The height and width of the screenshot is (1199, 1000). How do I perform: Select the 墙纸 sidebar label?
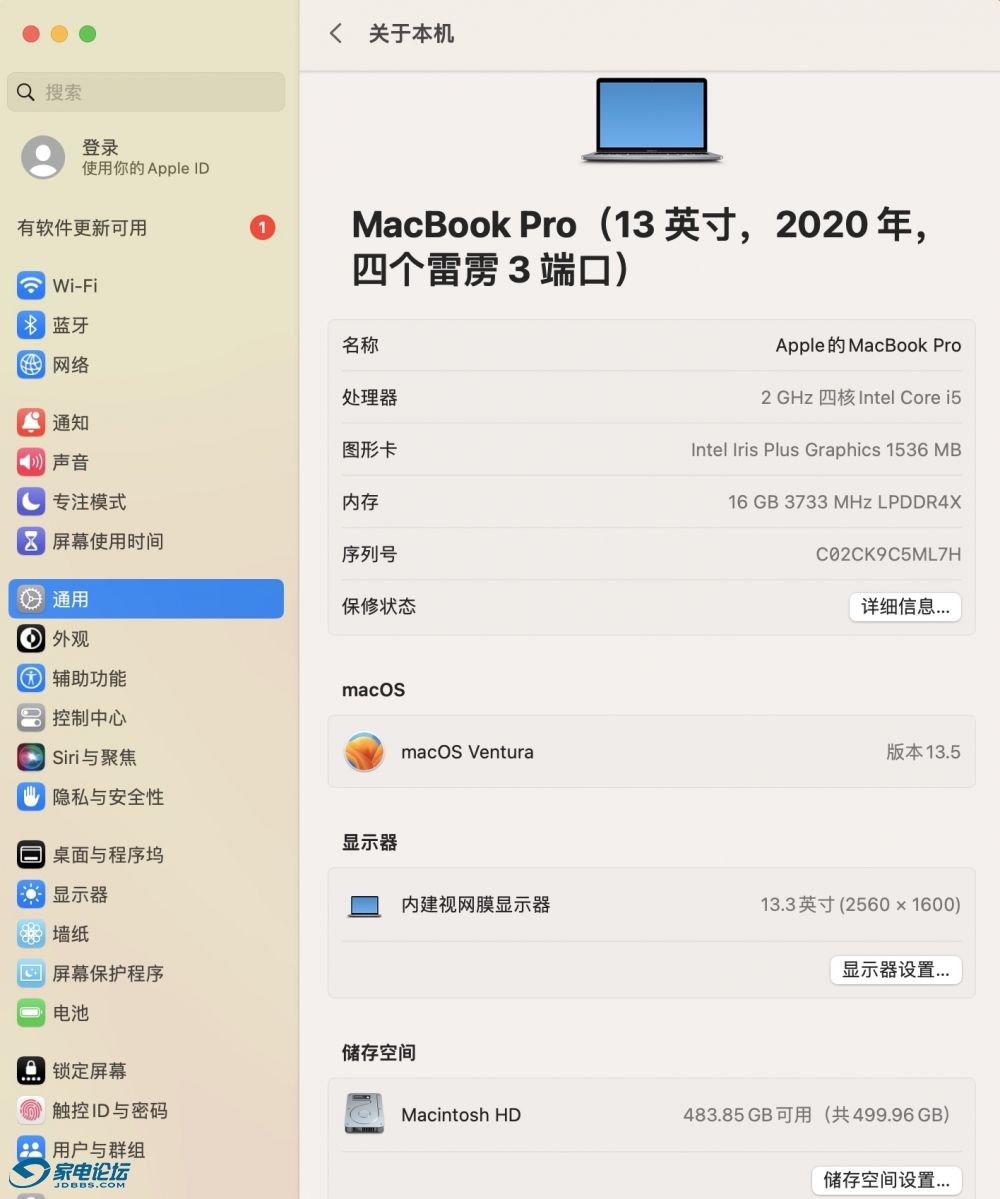[x=70, y=934]
